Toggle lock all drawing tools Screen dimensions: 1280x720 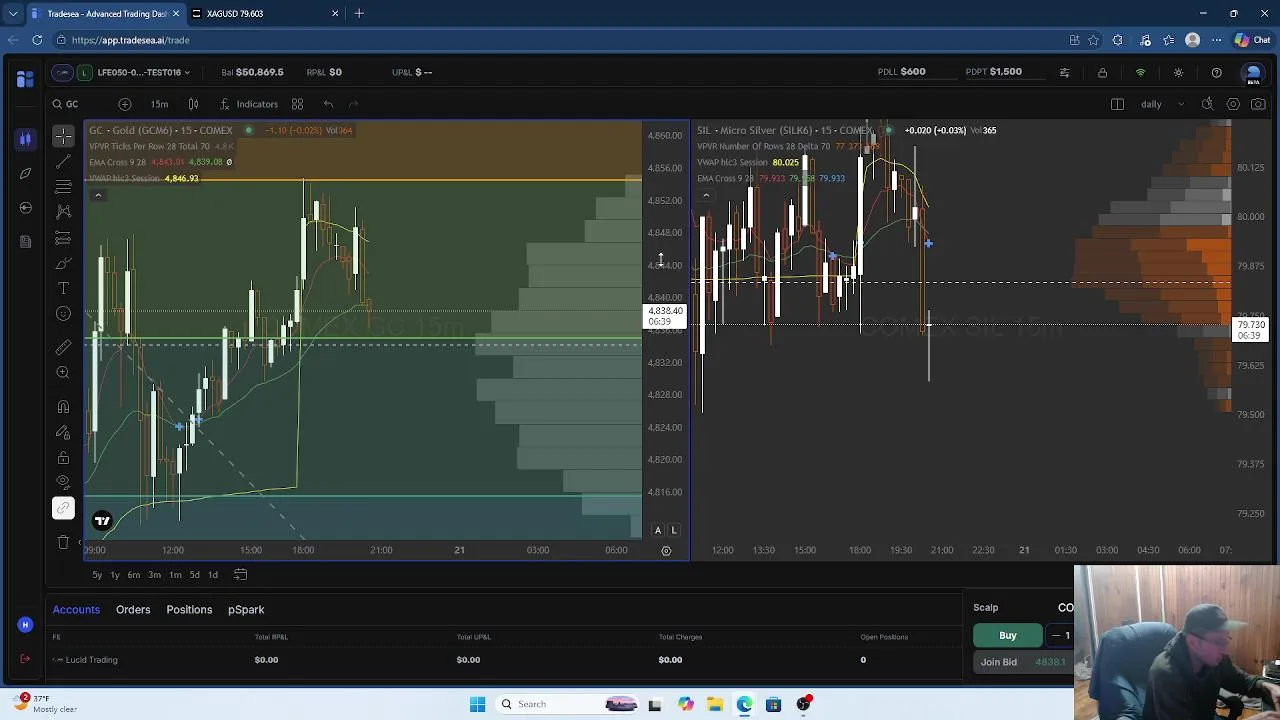(63, 458)
